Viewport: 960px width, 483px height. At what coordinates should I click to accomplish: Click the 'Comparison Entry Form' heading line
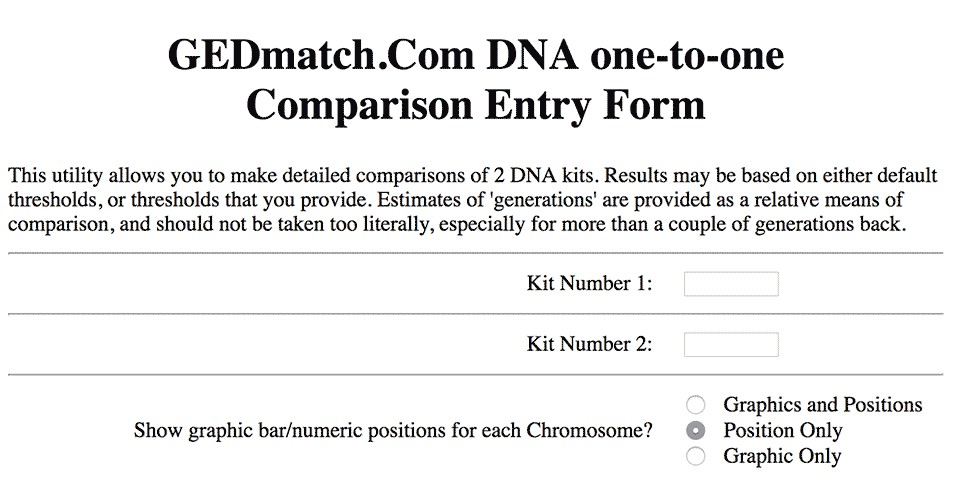click(x=476, y=105)
